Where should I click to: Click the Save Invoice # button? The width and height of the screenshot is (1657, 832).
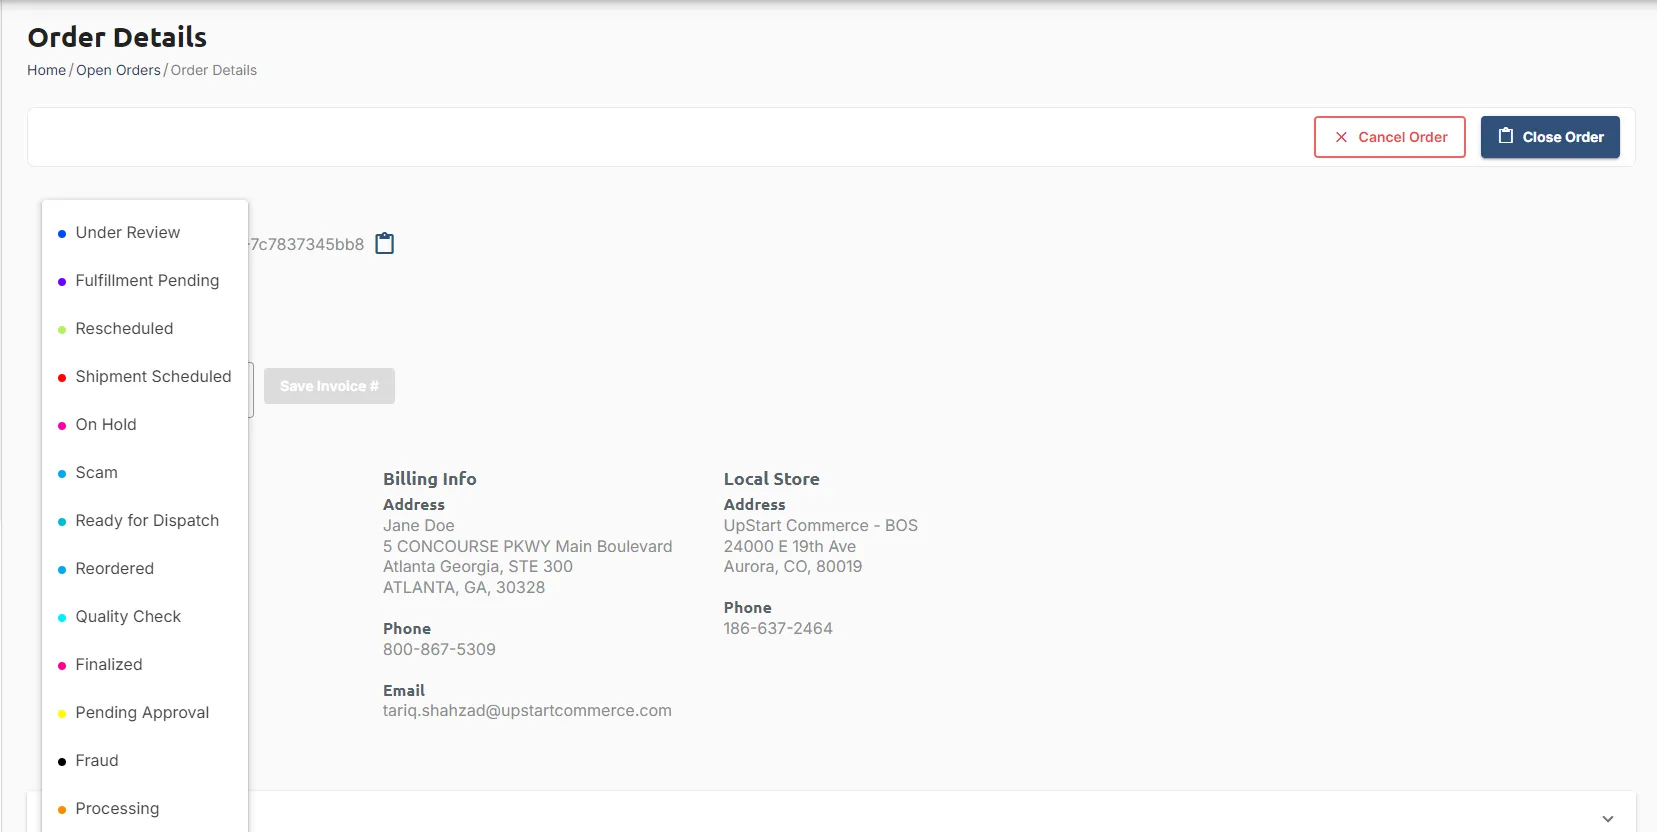(x=329, y=386)
